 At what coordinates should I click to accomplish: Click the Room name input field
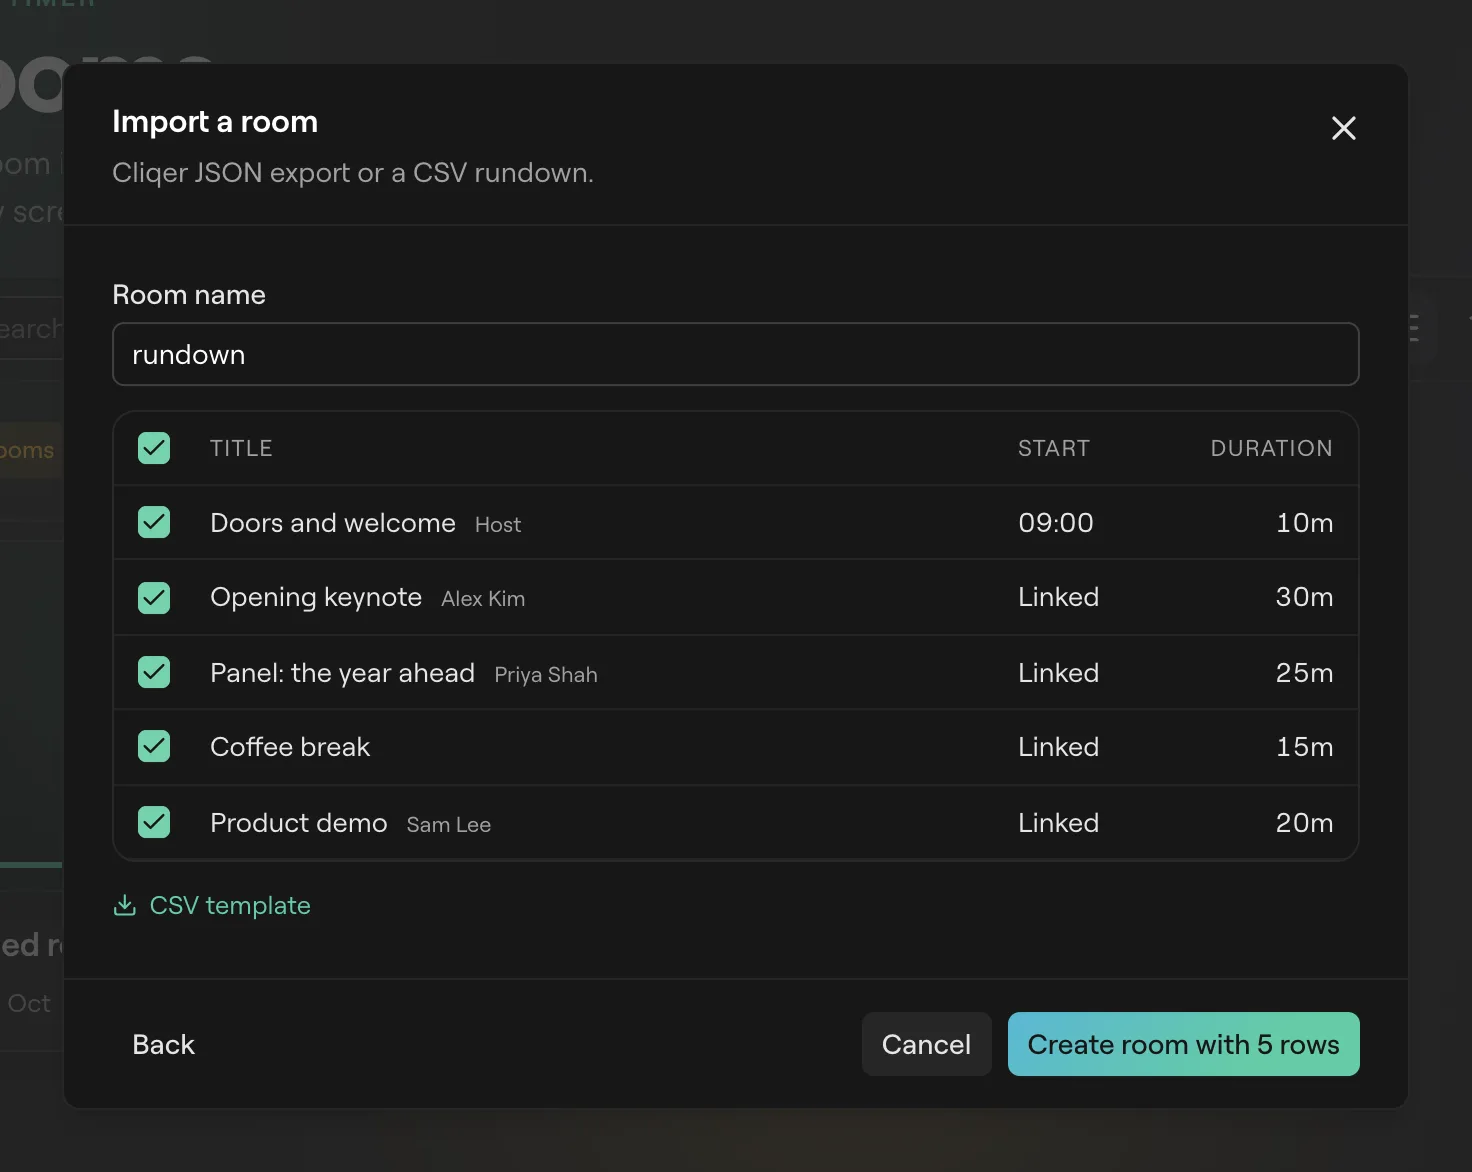(x=736, y=354)
